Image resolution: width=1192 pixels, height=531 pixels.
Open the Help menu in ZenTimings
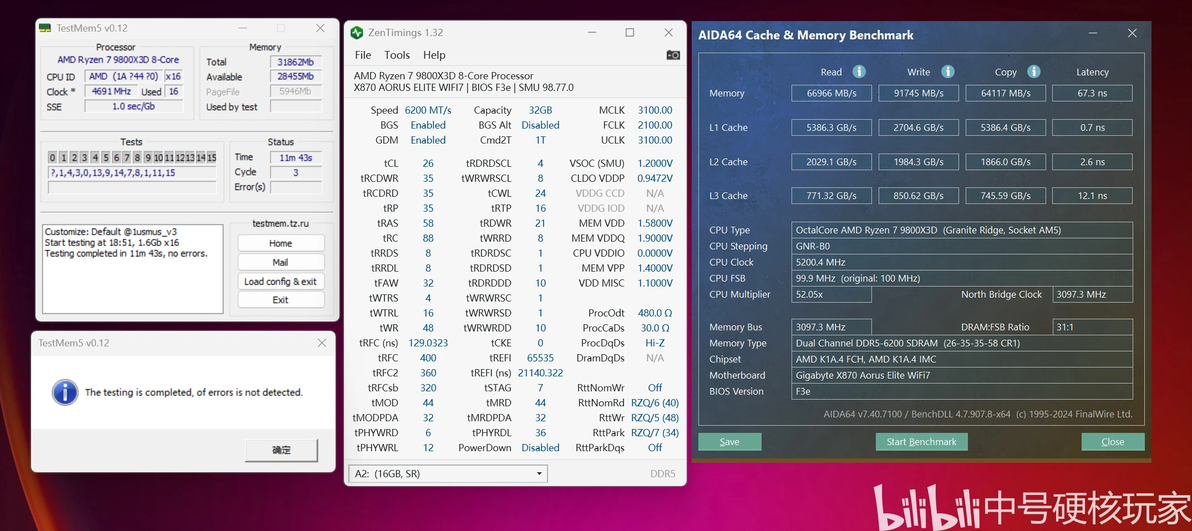tap(434, 55)
